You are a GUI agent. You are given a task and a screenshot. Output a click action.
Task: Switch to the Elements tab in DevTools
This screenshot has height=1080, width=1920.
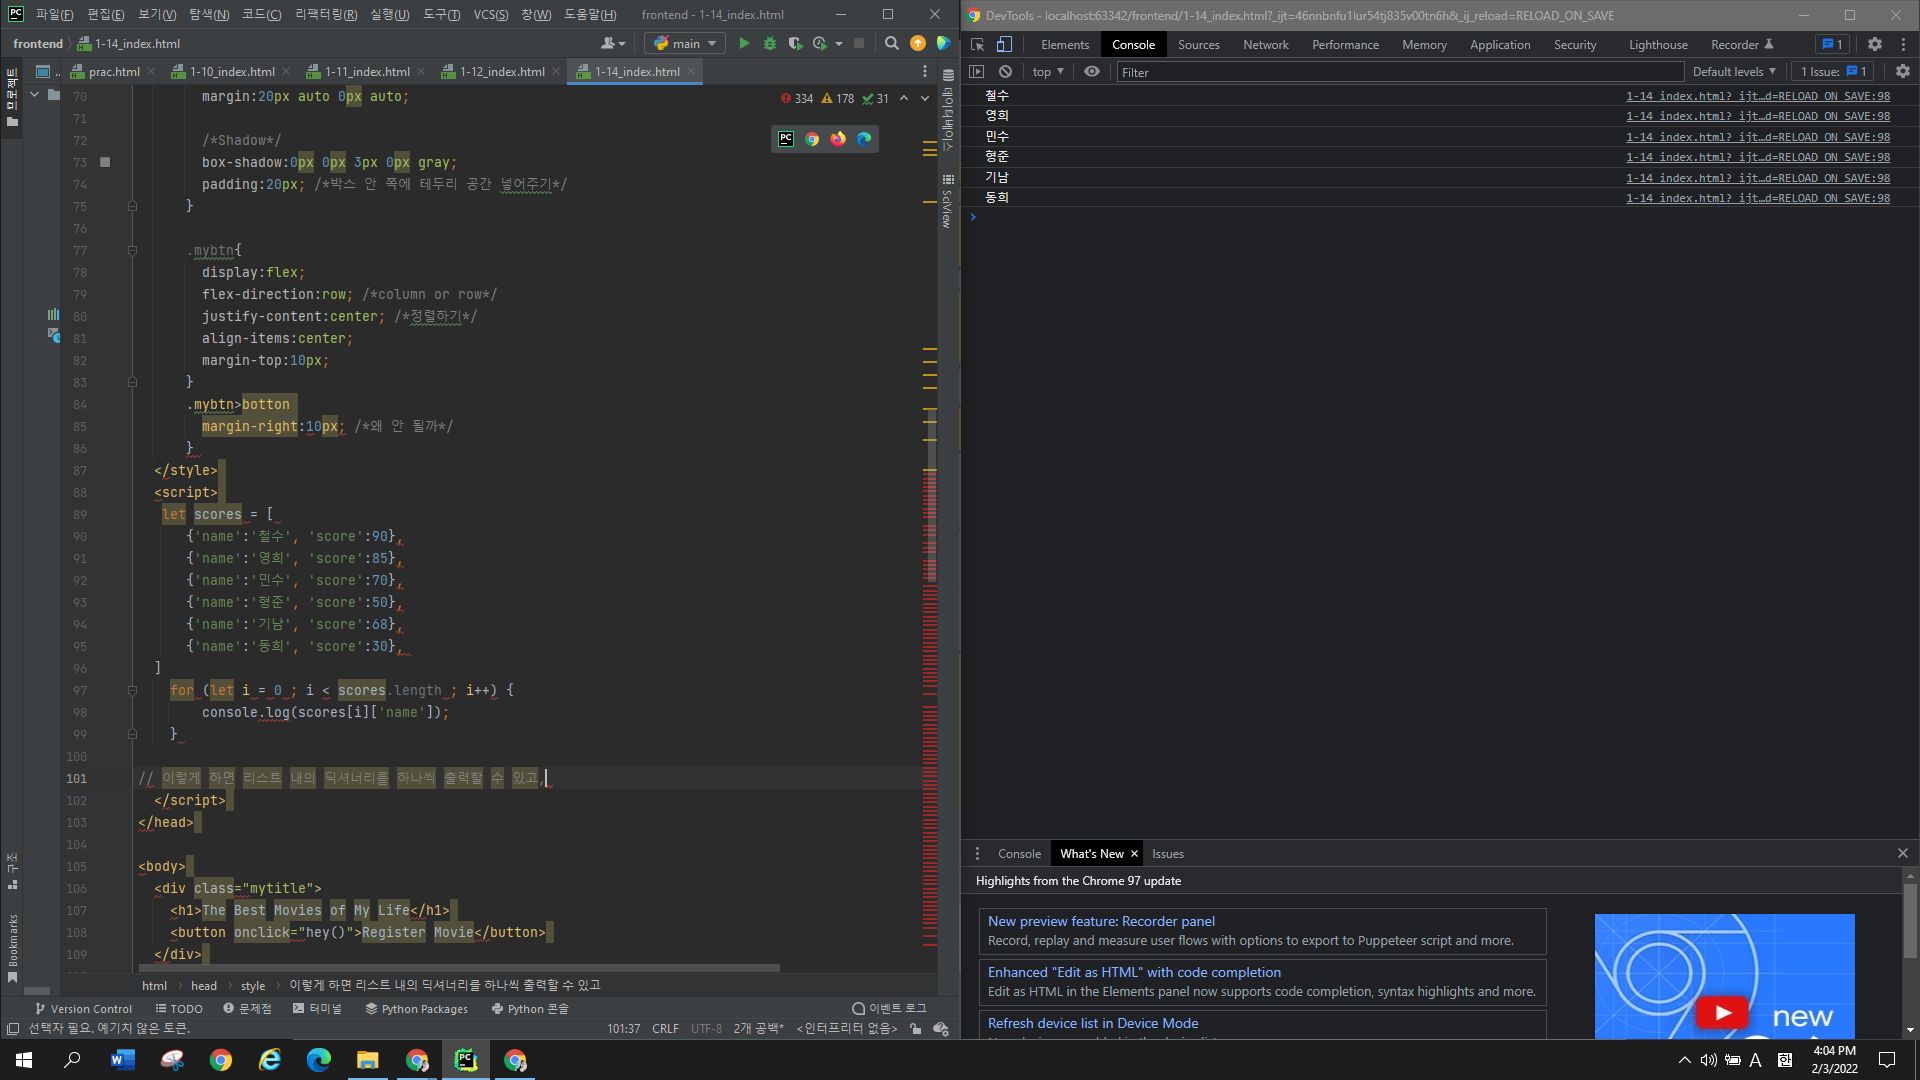pos(1064,45)
